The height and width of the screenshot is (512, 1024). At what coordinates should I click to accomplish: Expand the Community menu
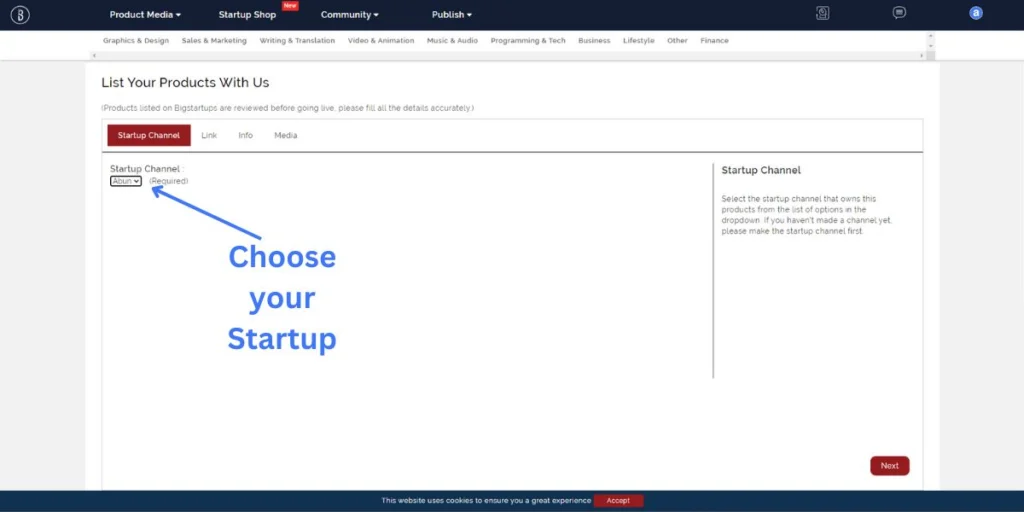[x=349, y=14]
